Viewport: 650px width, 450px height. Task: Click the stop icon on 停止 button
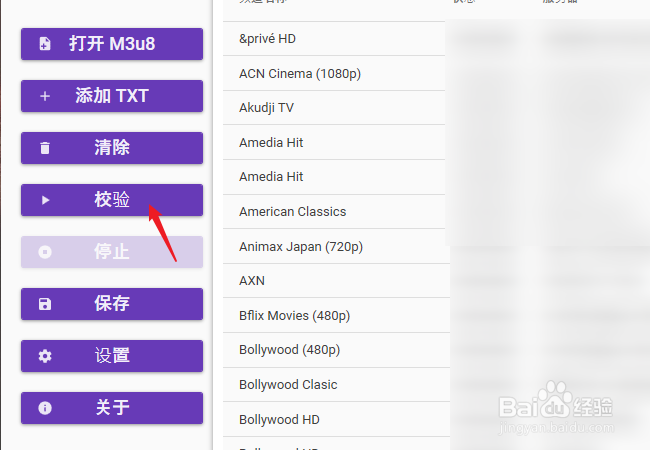[45, 252]
